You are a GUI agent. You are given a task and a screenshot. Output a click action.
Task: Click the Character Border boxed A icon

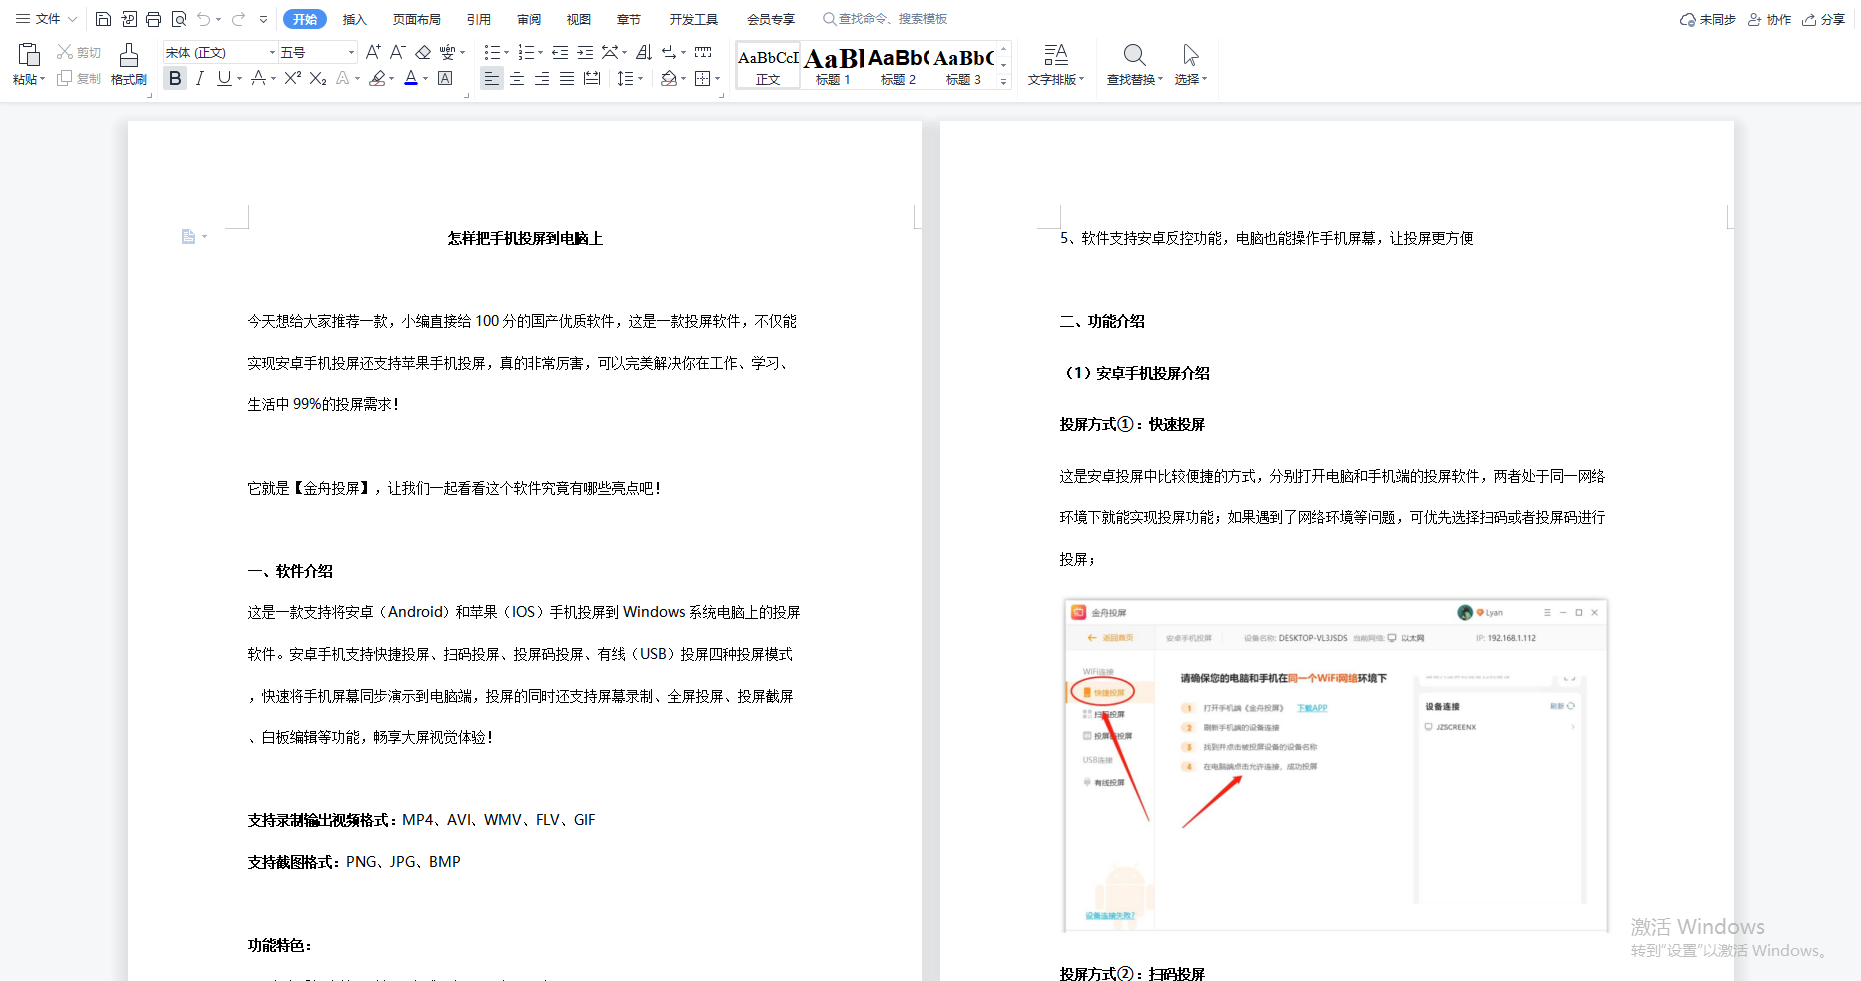coord(445,78)
